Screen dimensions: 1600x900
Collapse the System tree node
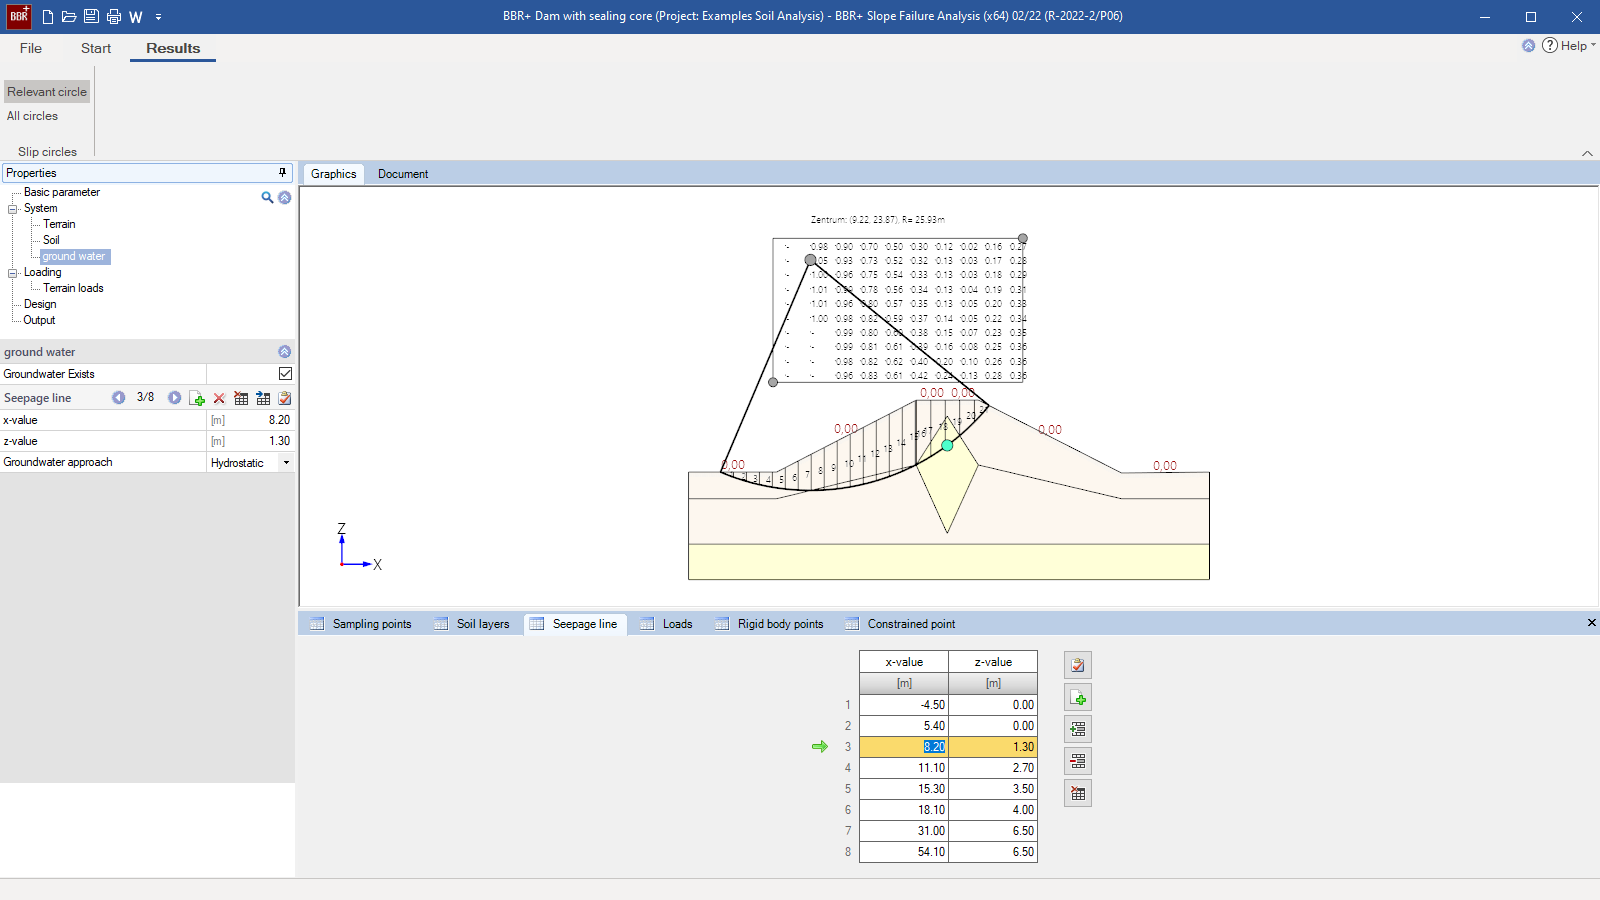[13, 209]
